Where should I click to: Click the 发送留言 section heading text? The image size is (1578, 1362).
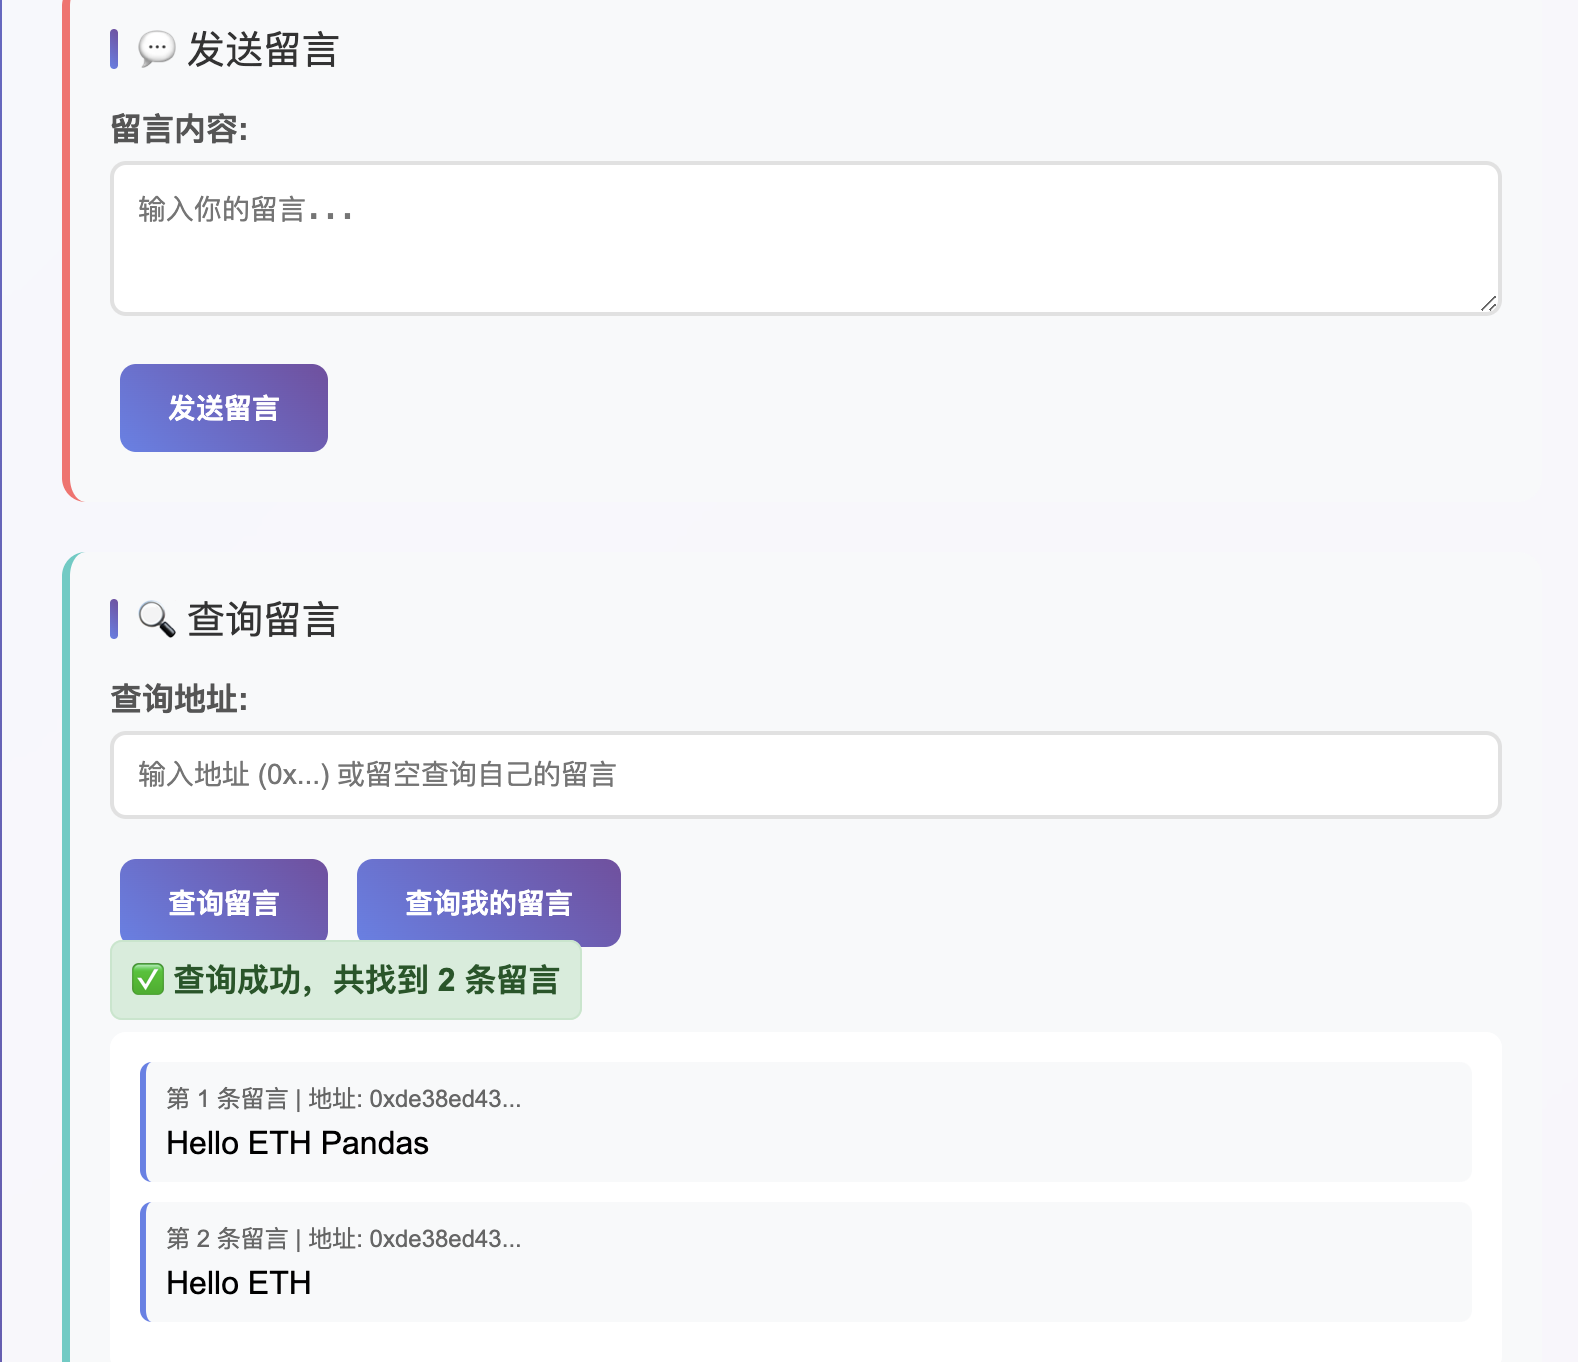263,49
